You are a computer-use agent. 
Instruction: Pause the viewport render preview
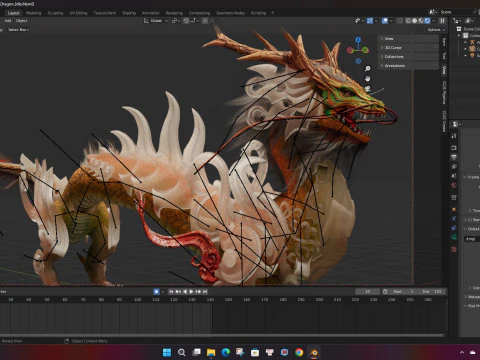click(442, 21)
